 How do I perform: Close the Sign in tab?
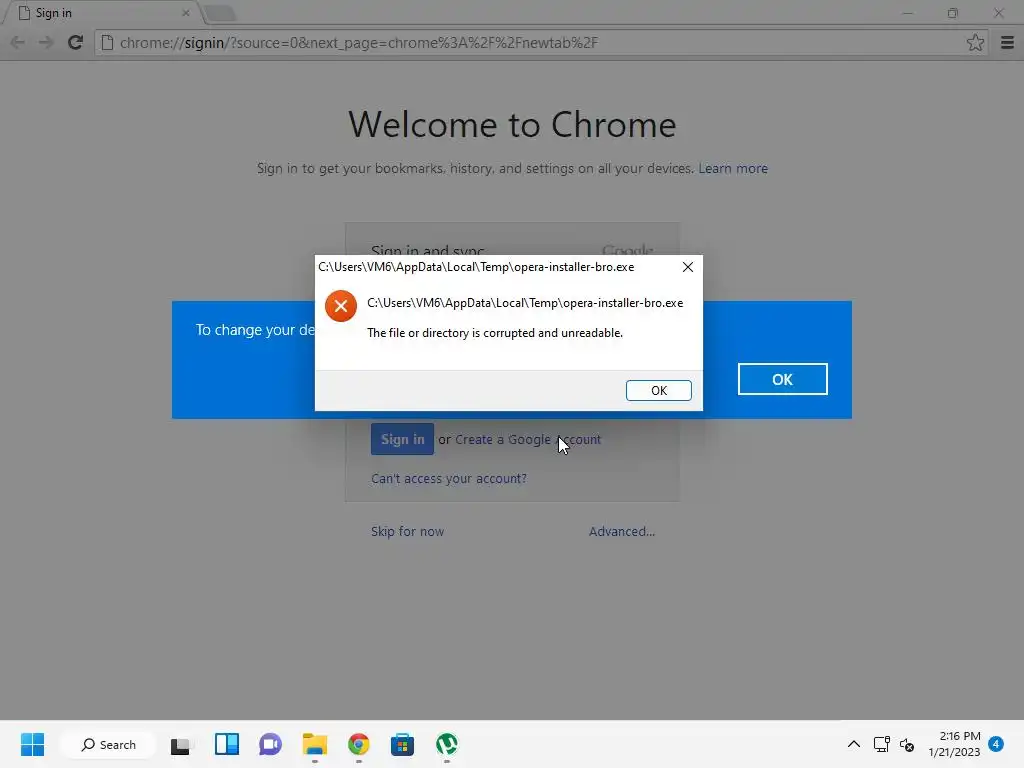(x=185, y=13)
